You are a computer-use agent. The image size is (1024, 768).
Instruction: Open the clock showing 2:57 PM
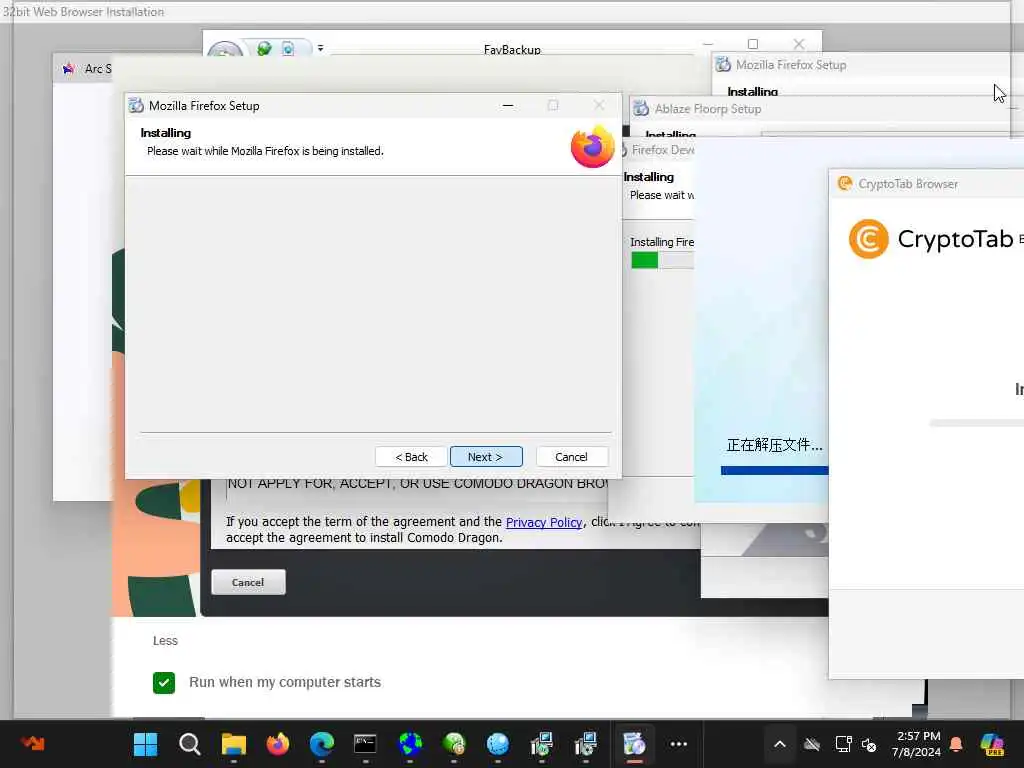(x=916, y=744)
